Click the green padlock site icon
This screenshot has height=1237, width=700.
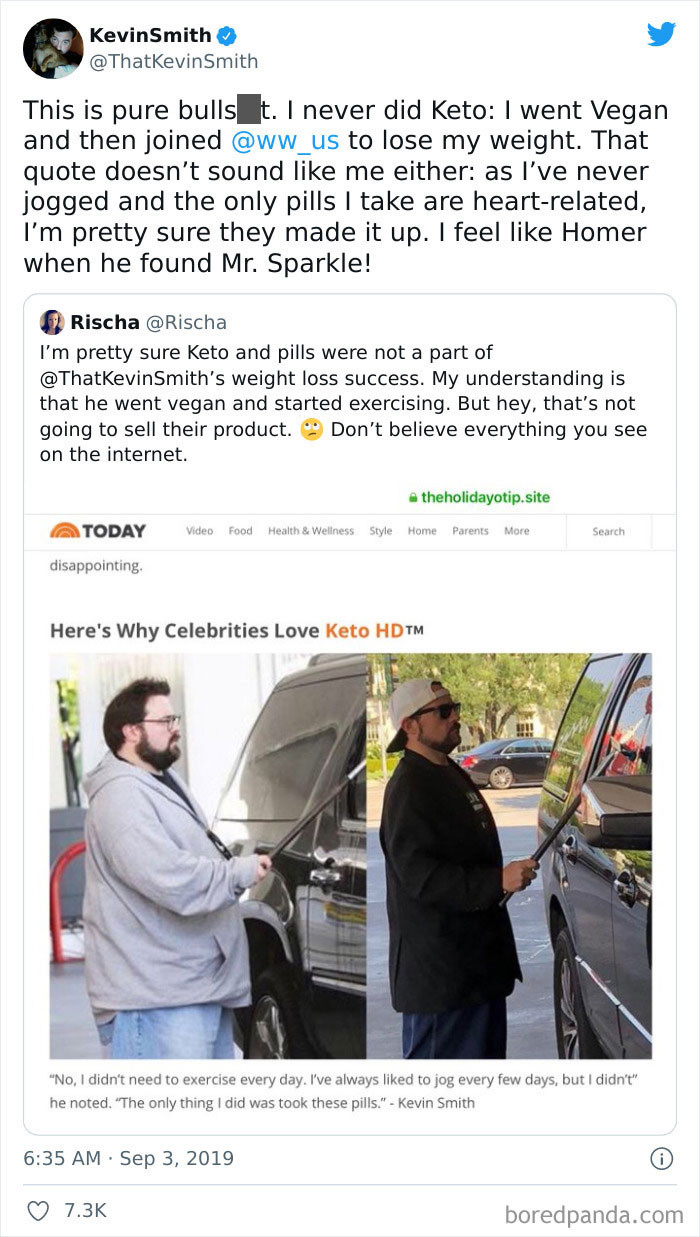412,497
